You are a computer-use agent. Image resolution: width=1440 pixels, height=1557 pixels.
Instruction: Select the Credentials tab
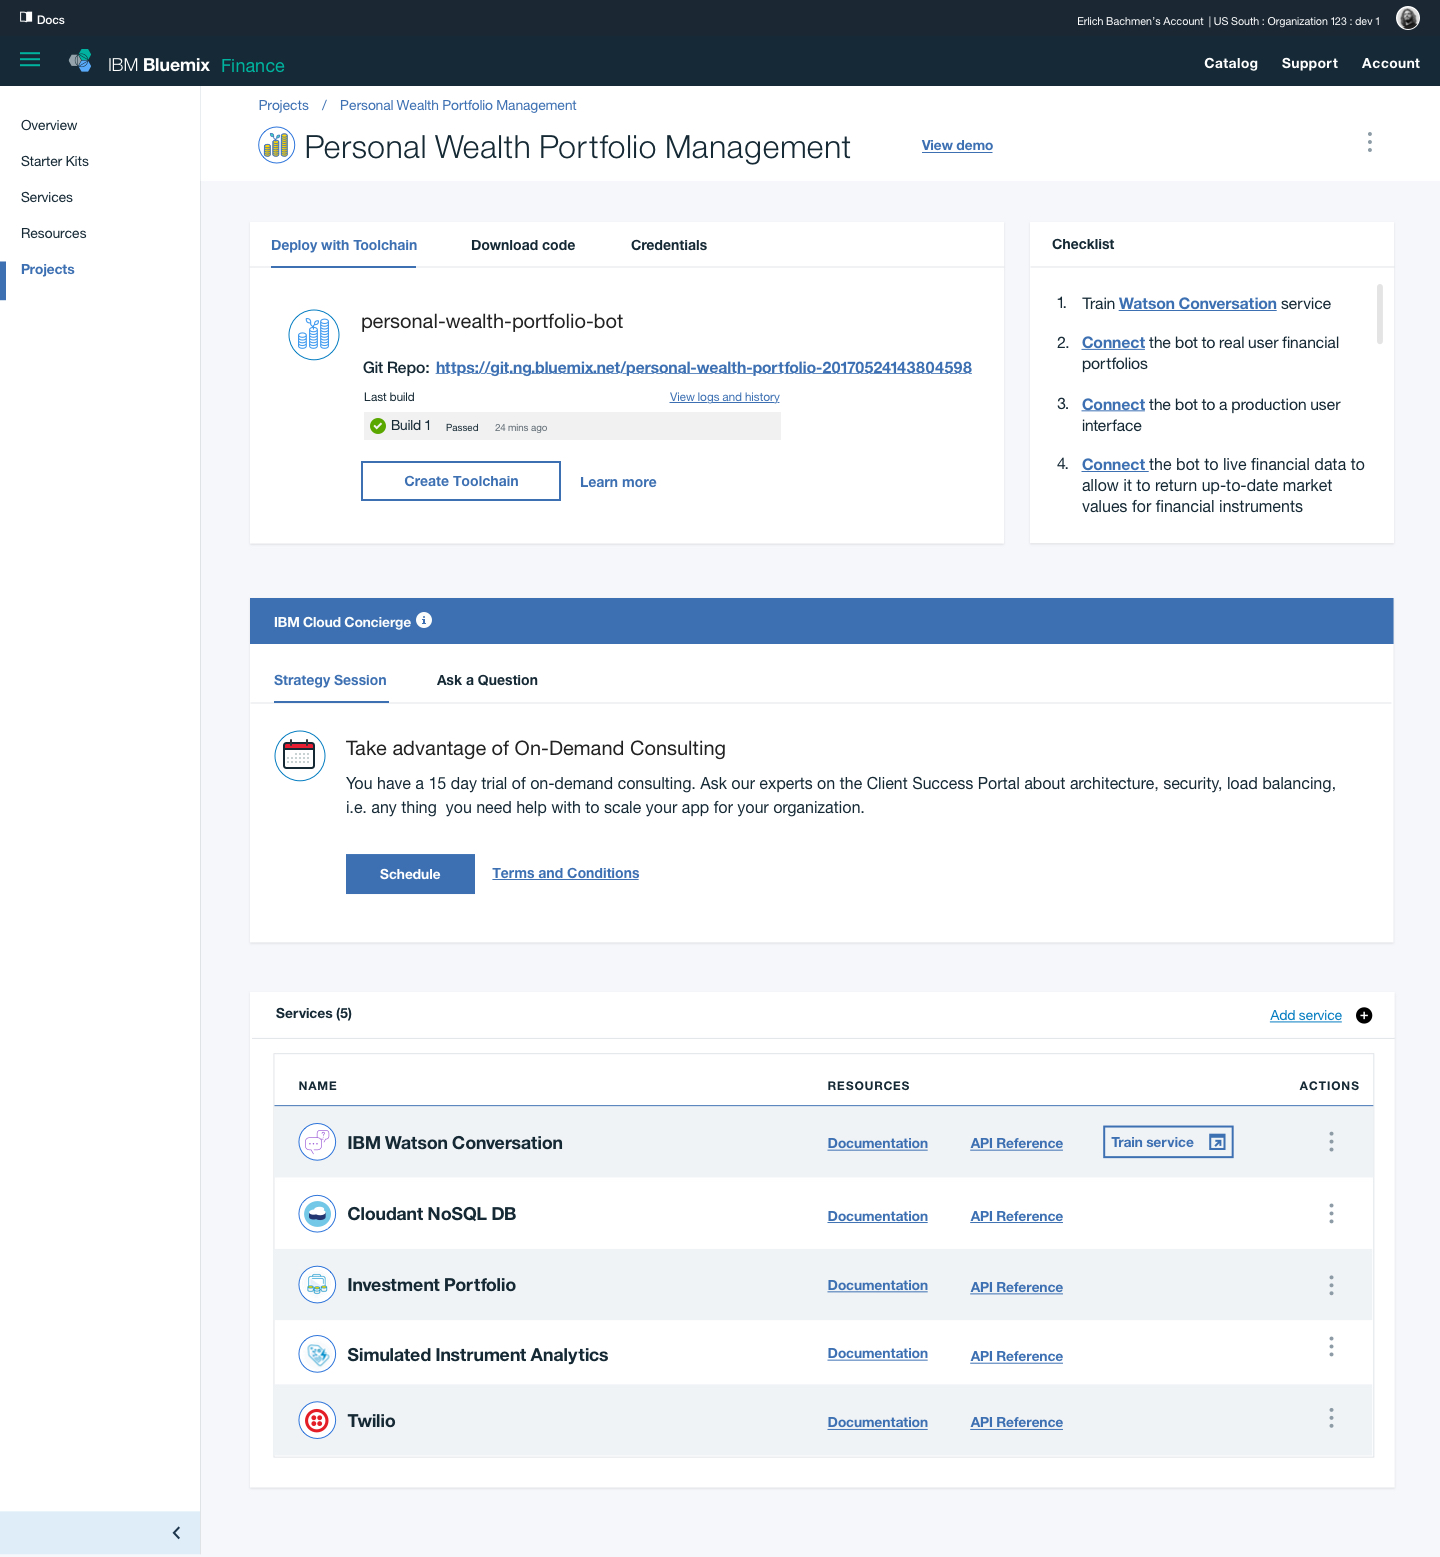pyautogui.click(x=669, y=245)
